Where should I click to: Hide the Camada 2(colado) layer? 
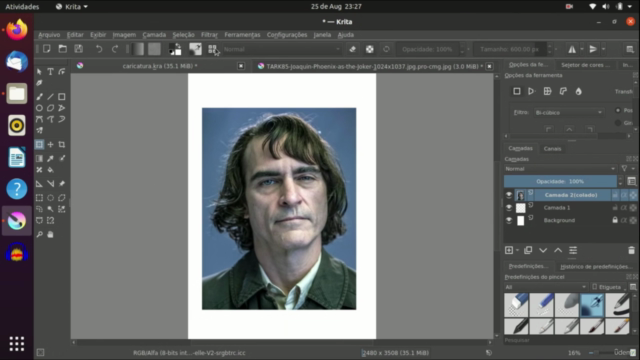coord(509,195)
